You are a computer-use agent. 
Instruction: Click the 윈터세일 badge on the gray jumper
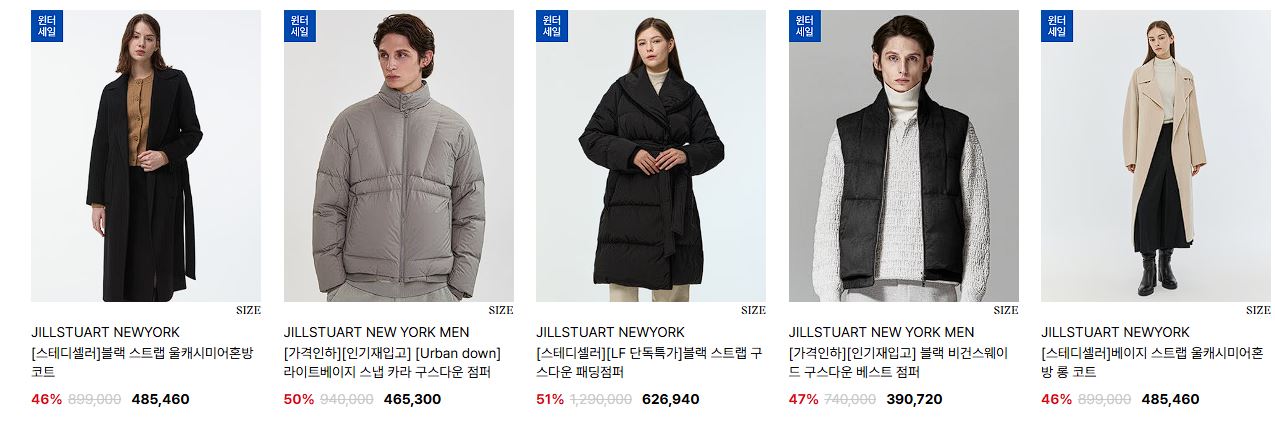pyautogui.click(x=300, y=26)
